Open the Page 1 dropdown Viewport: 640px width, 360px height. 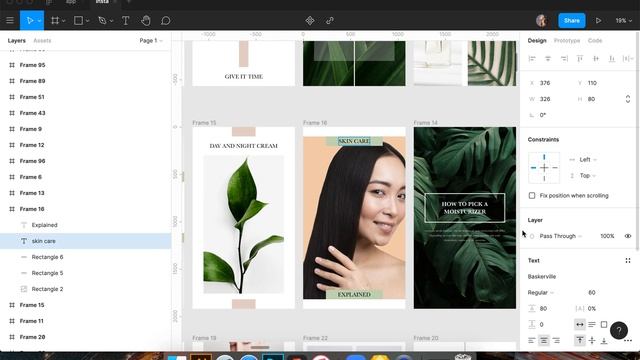(x=151, y=40)
